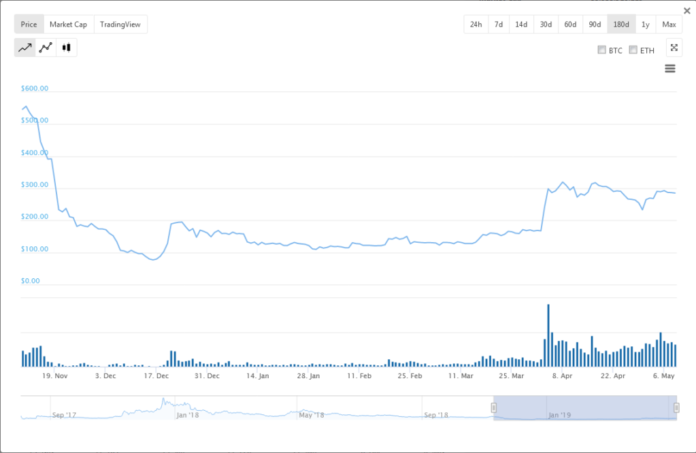
Task: Click the tallest volume bar in early April
Action: 548,335
